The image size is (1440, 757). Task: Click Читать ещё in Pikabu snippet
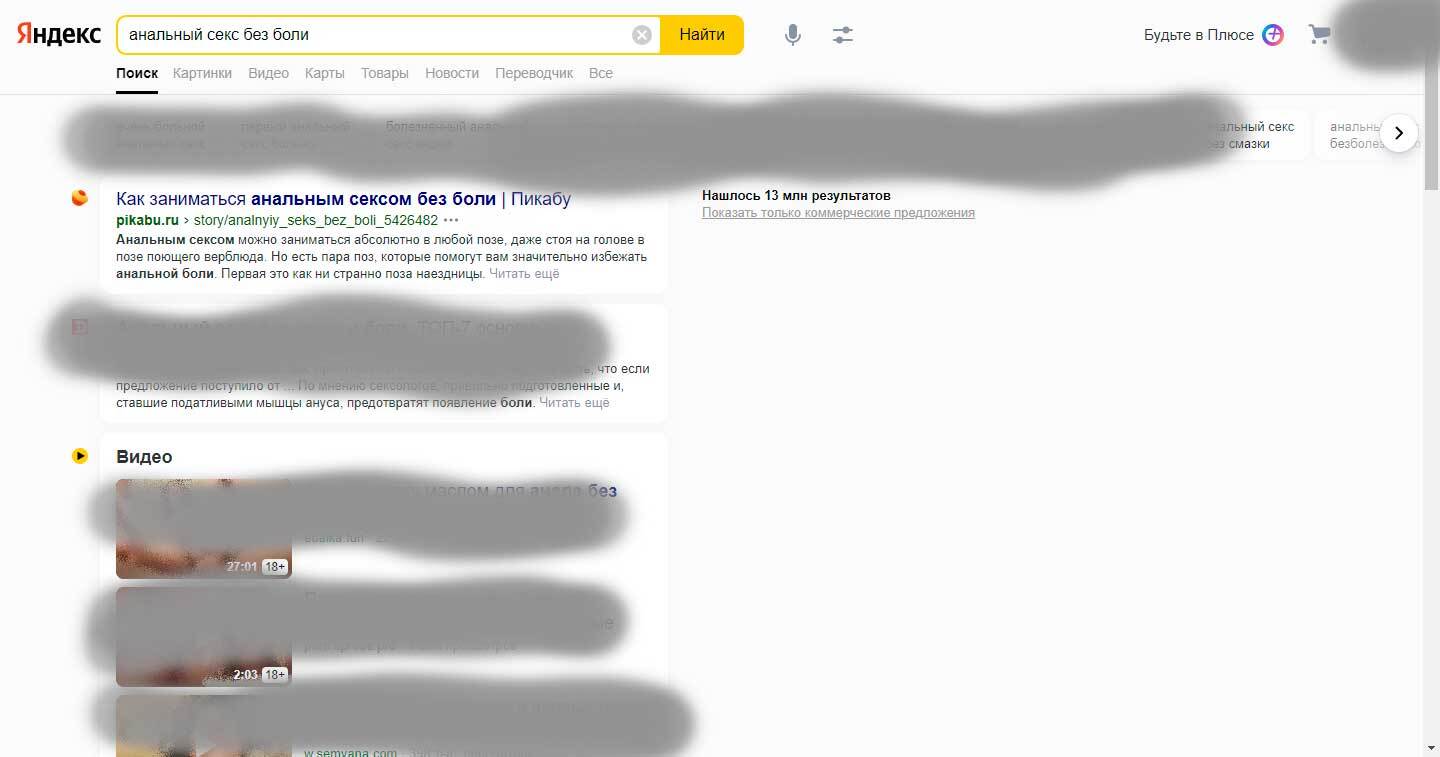point(524,273)
